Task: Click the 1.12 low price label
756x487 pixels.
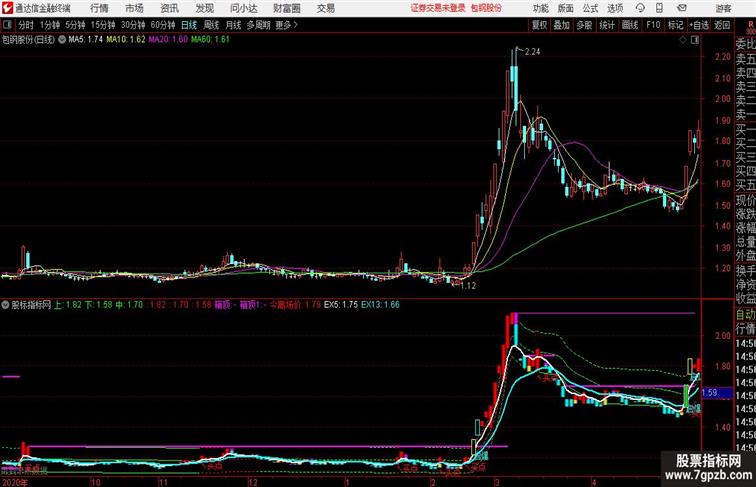Action: click(468, 285)
